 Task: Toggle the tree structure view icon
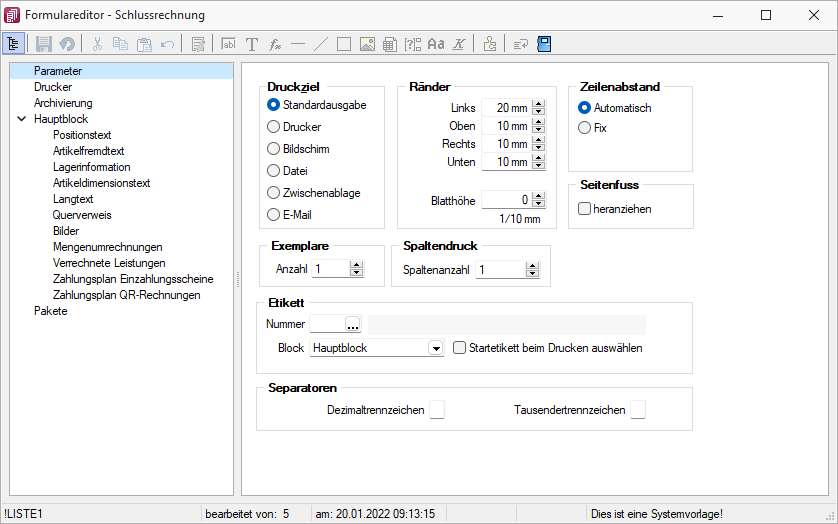(14, 44)
